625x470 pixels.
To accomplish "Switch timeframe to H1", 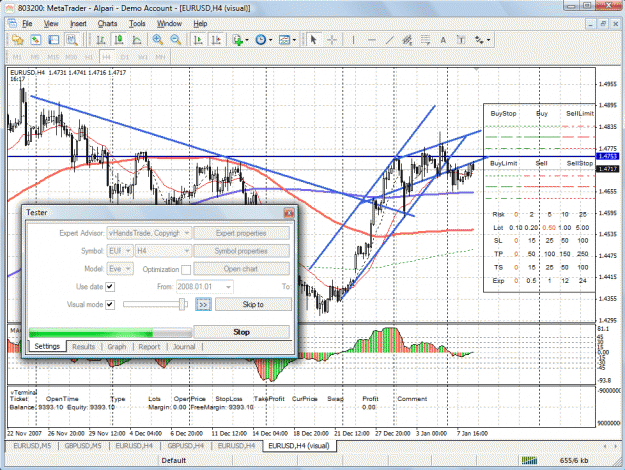I will (89, 57).
